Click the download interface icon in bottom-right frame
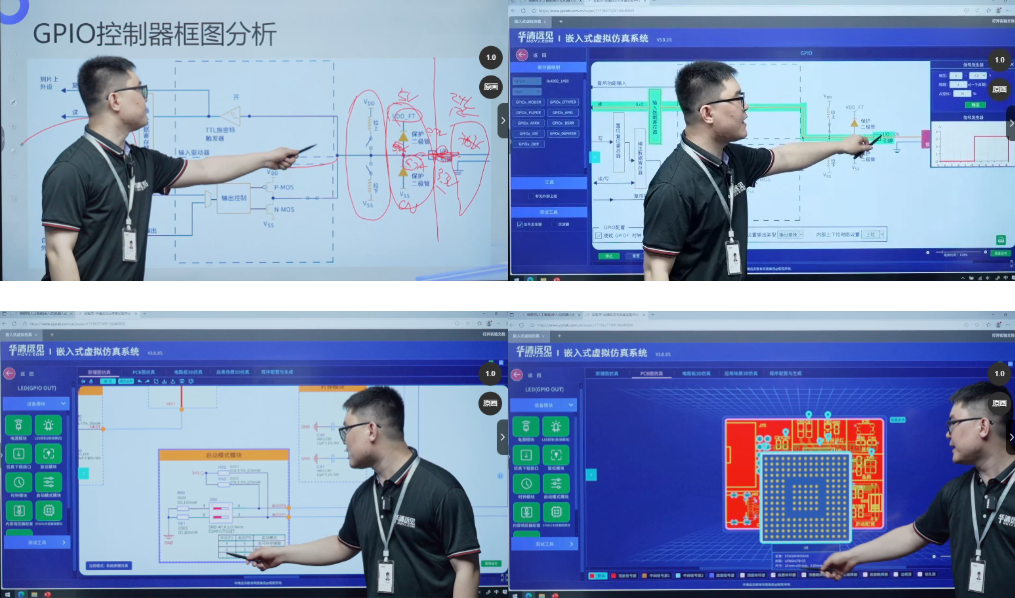 point(527,455)
